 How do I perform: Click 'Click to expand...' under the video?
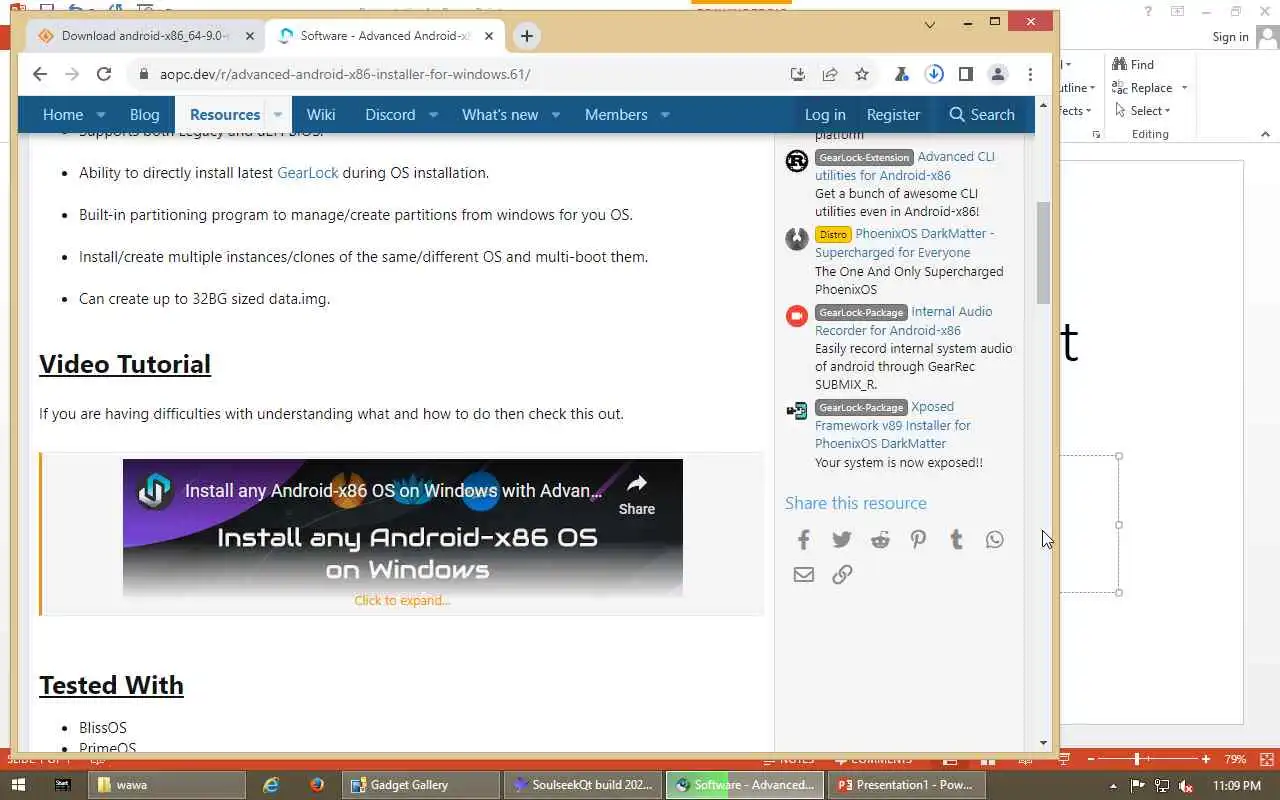coord(402,601)
